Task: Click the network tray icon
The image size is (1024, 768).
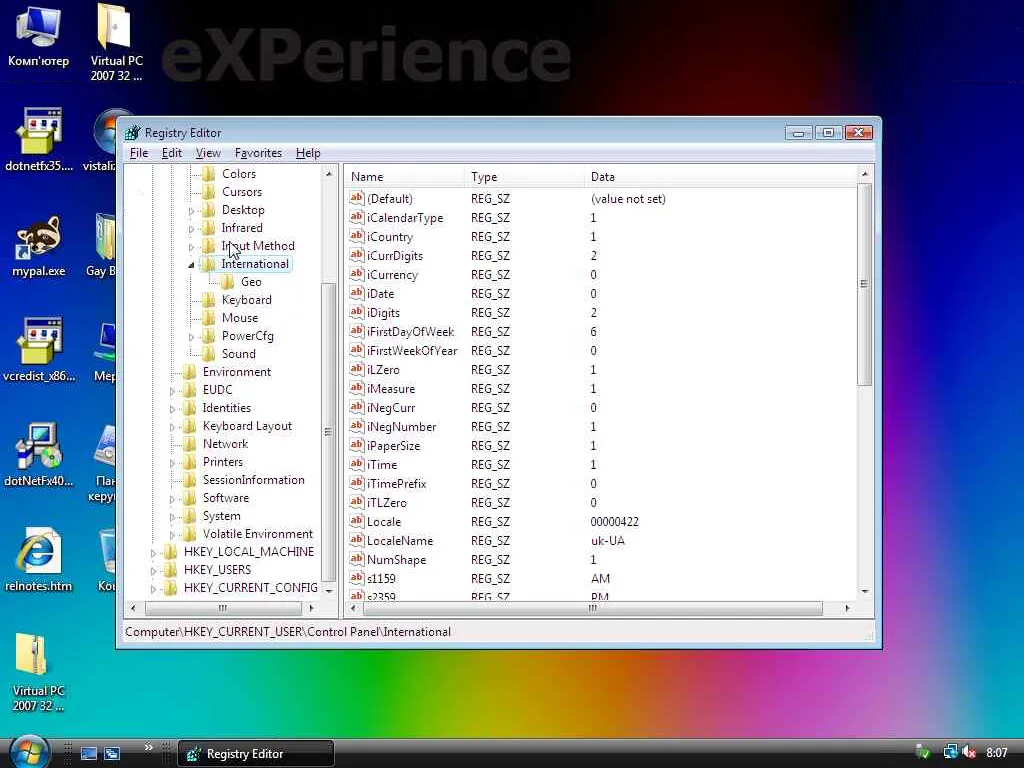Action: pos(950,753)
